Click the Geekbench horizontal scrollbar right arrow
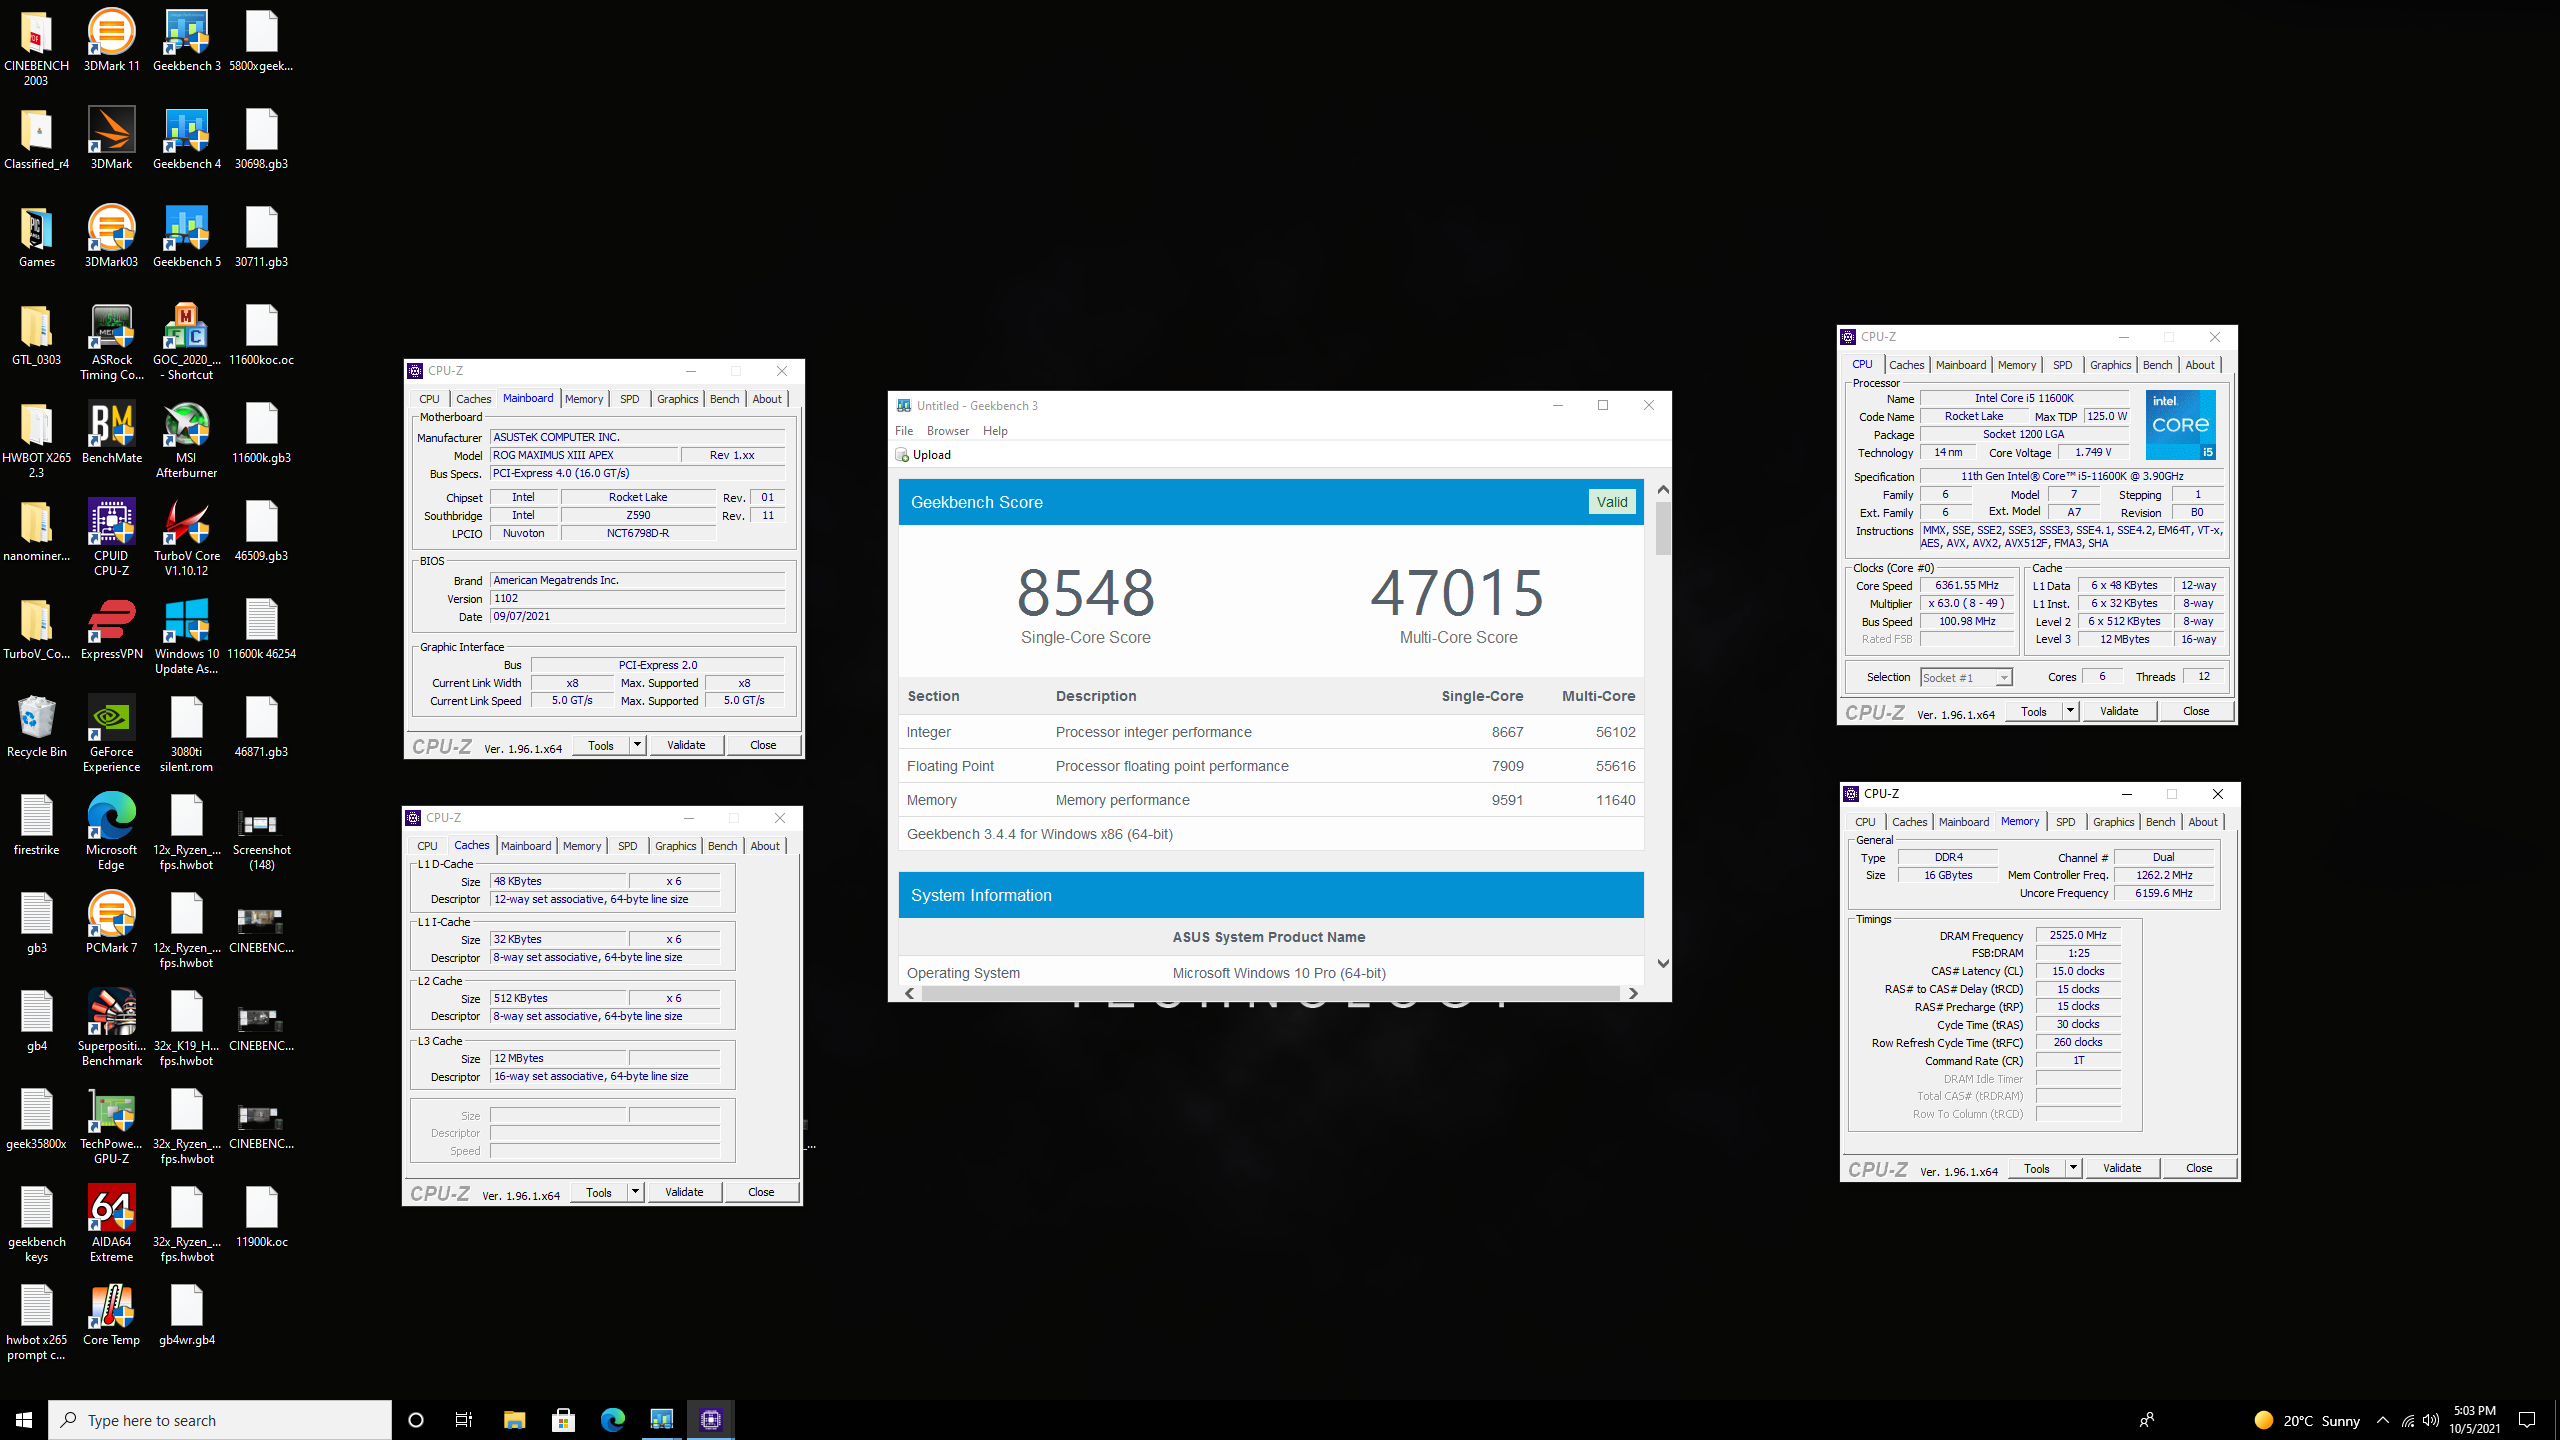The width and height of the screenshot is (2560, 1440). [x=1633, y=993]
